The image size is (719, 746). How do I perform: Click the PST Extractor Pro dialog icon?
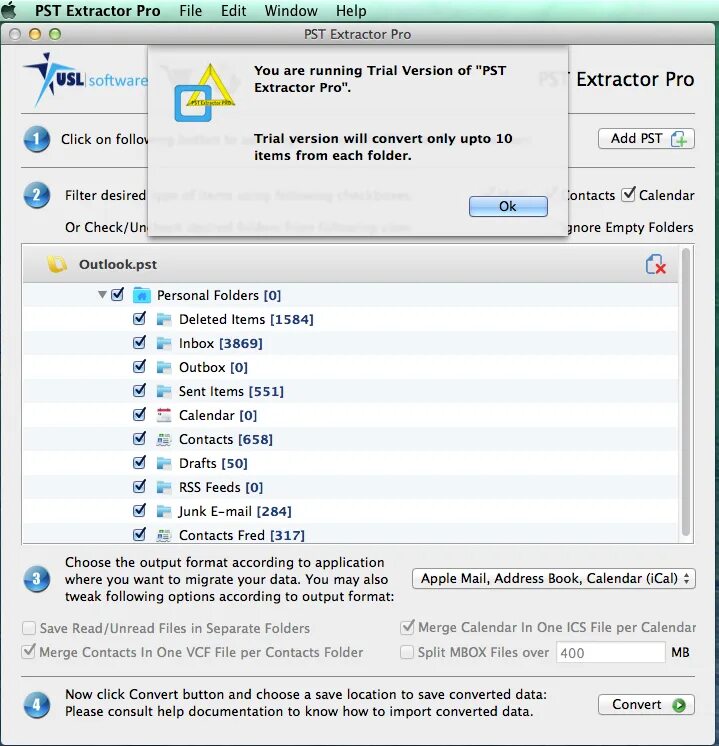[x=205, y=92]
